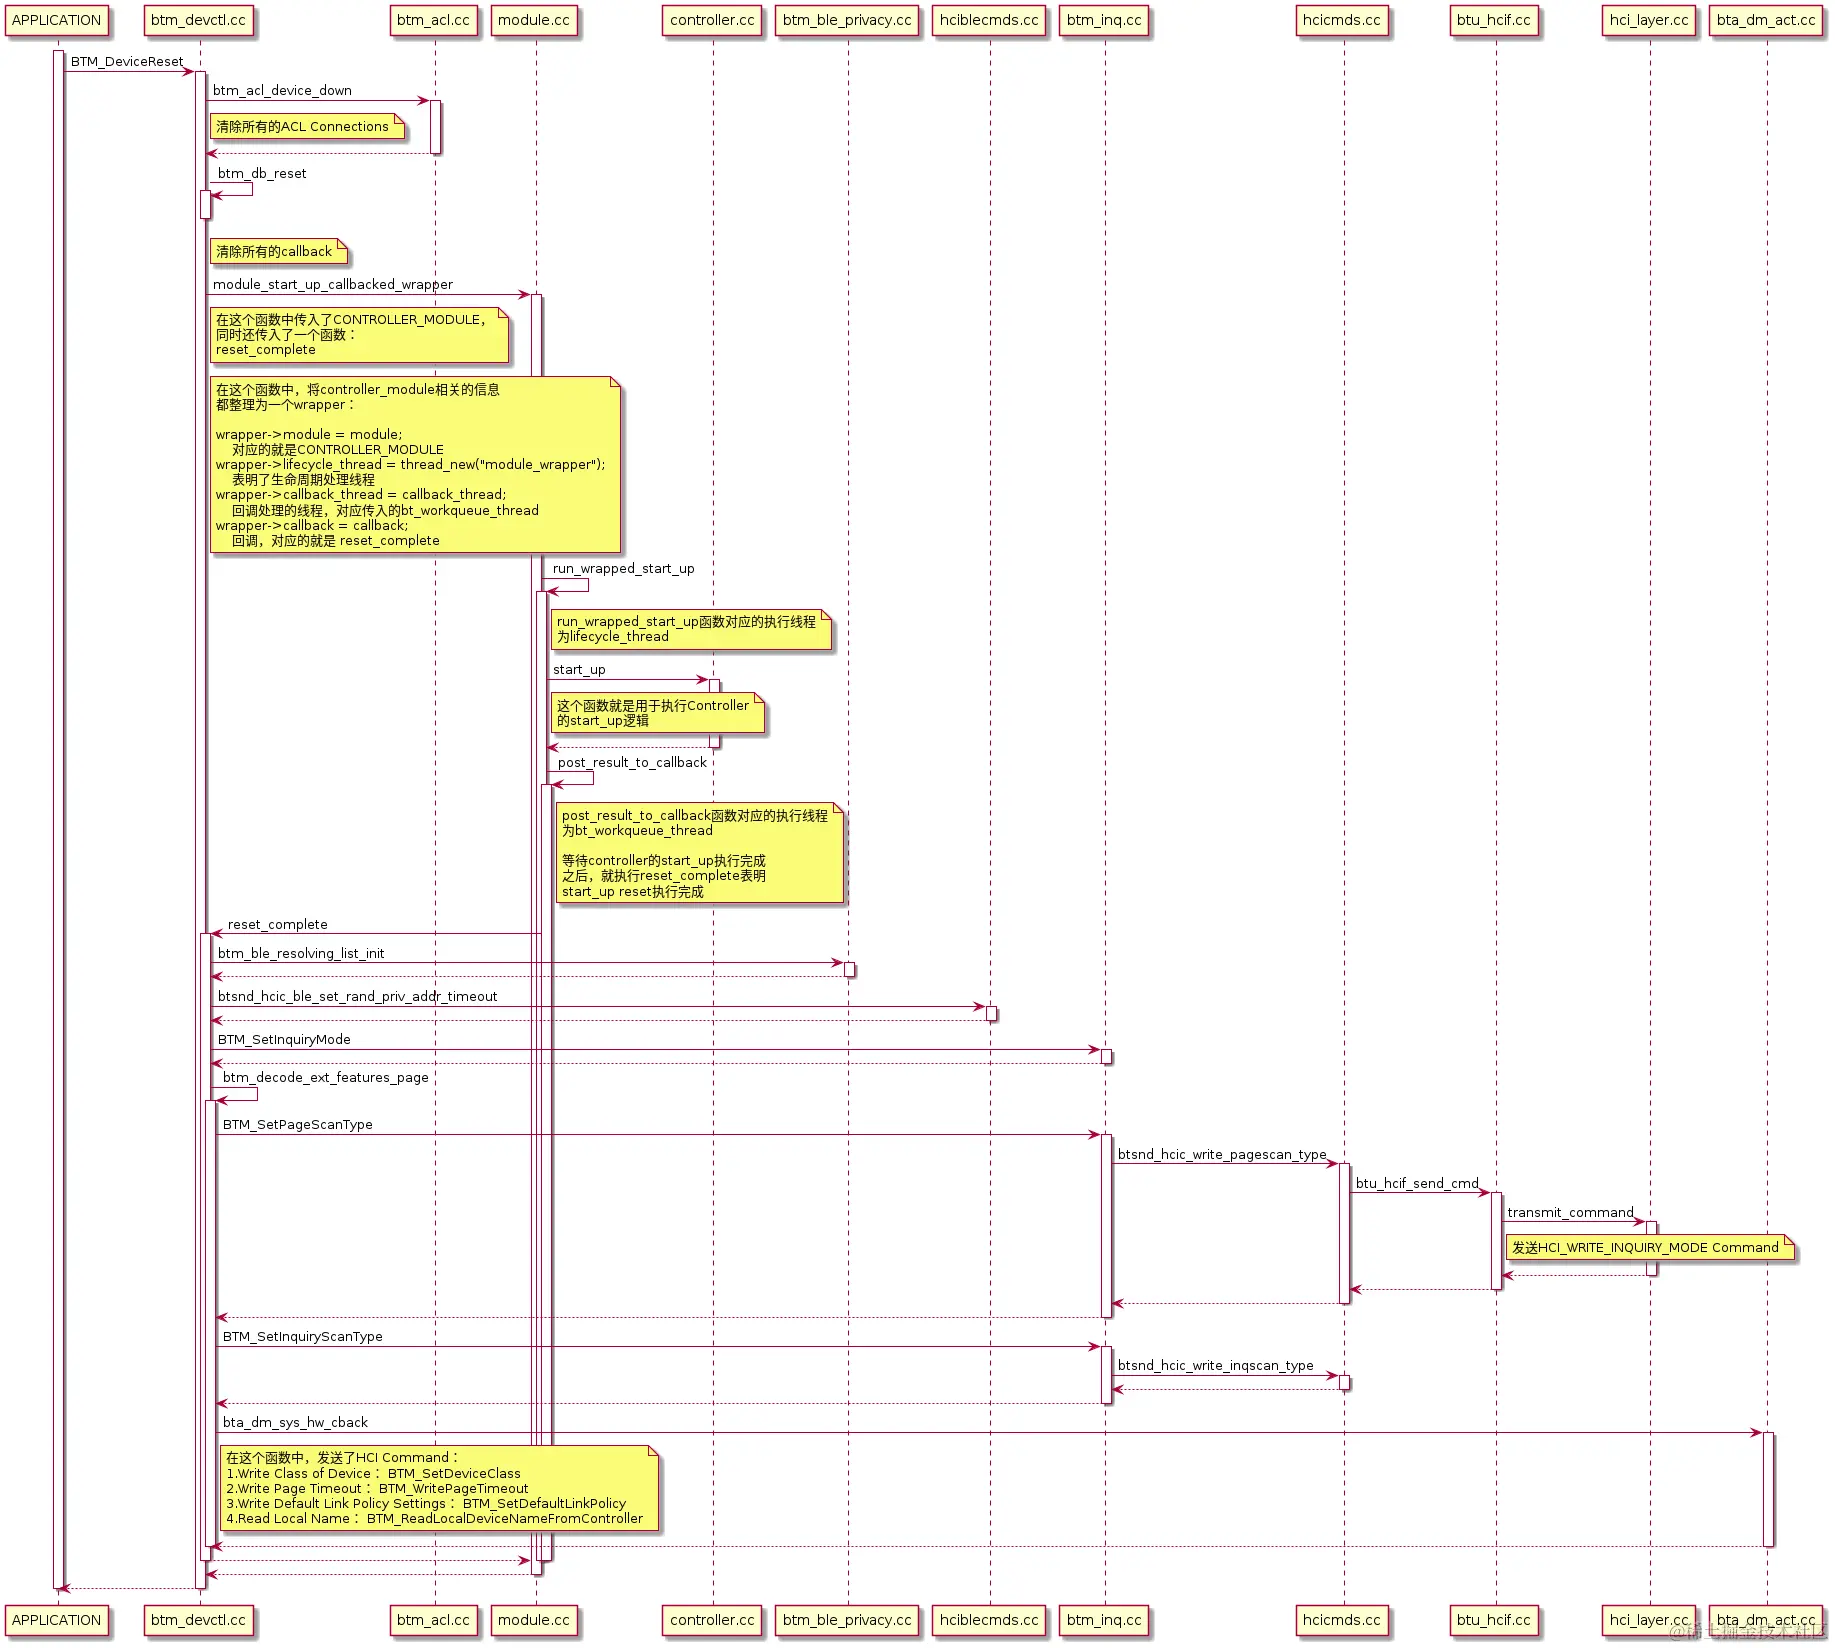Click the controller.cc participant box
1835x1648 pixels.
pos(712,20)
